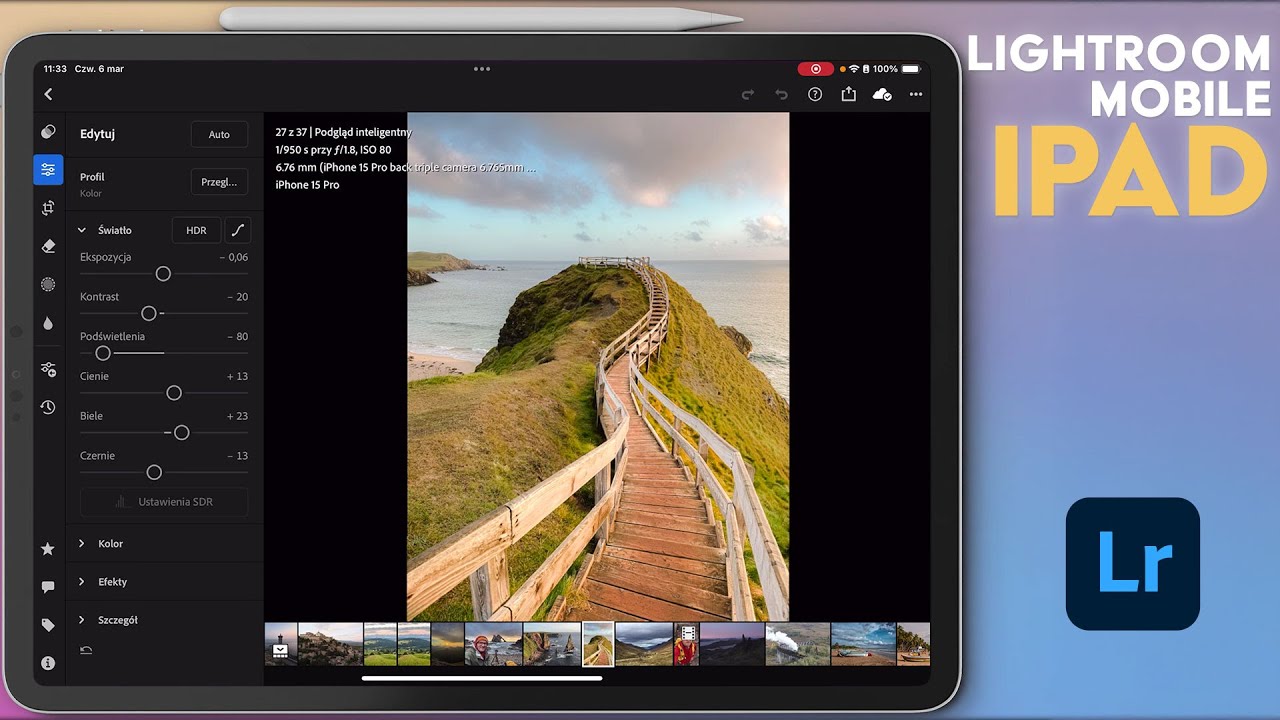The image size is (1280, 720).
Task: Tap the Share export icon
Action: click(849, 93)
